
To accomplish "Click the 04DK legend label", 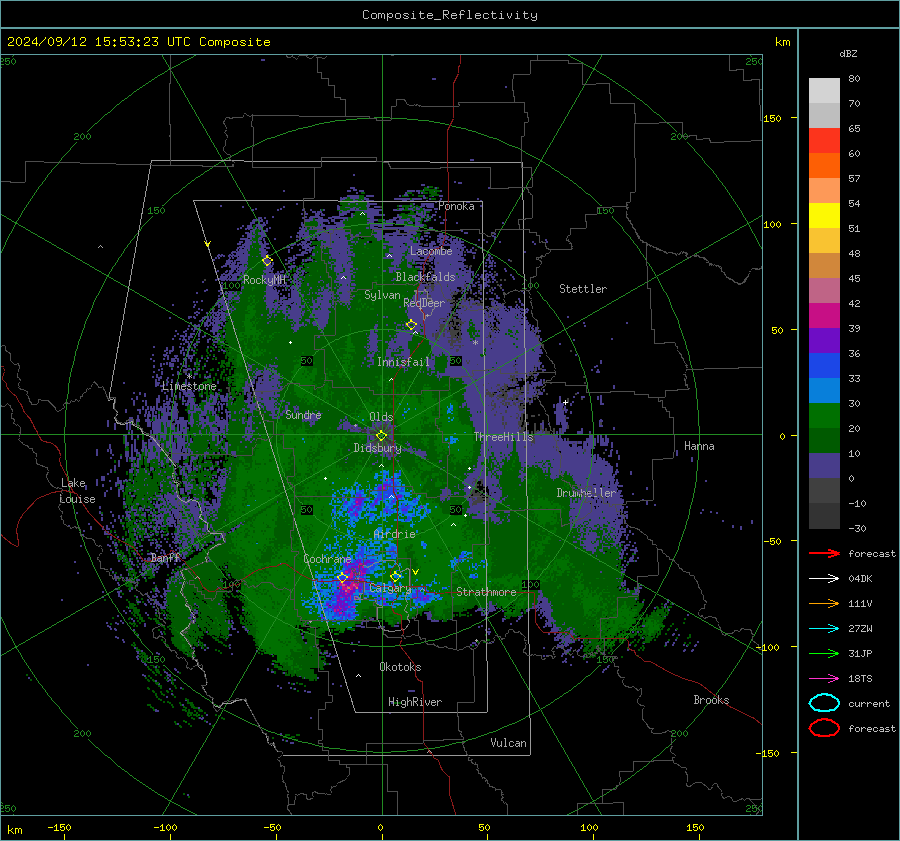I will (860, 579).
